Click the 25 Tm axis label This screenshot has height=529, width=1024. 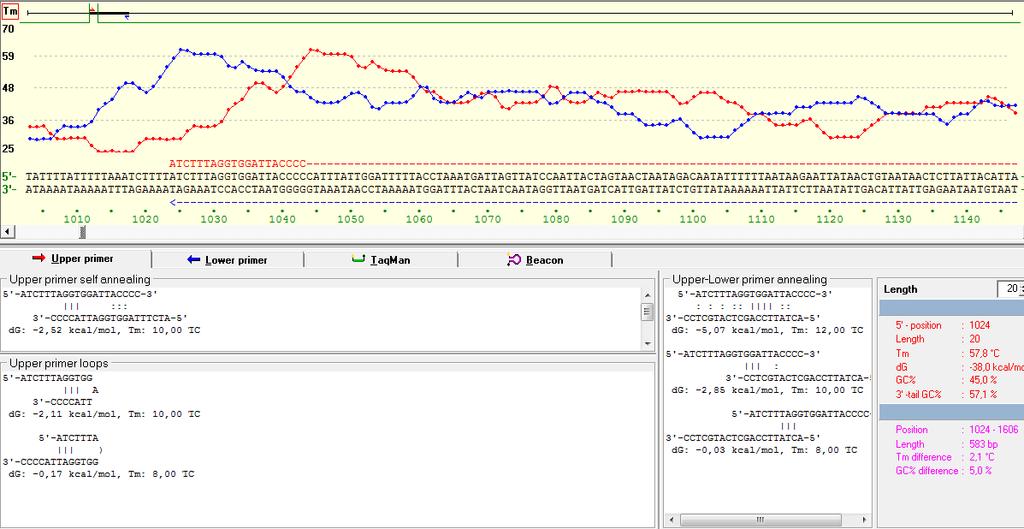(x=8, y=149)
